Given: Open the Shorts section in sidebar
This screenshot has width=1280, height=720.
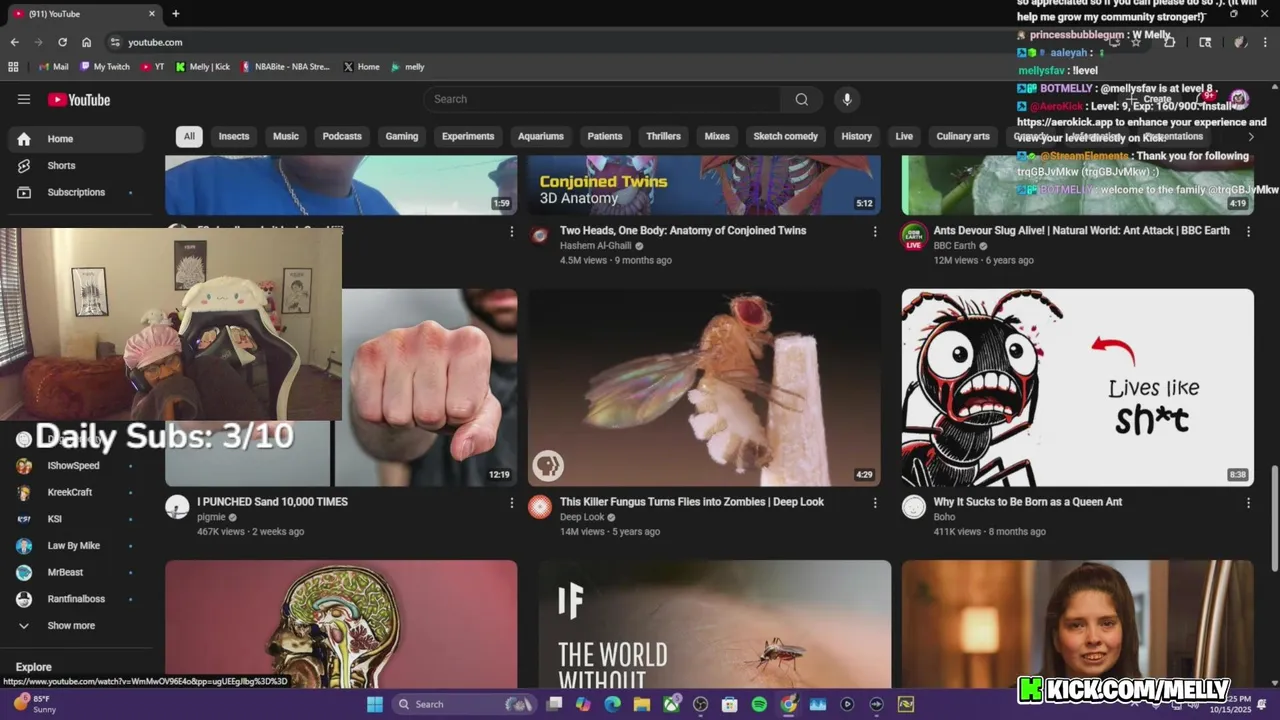Looking at the screenshot, I should click(x=75, y=165).
